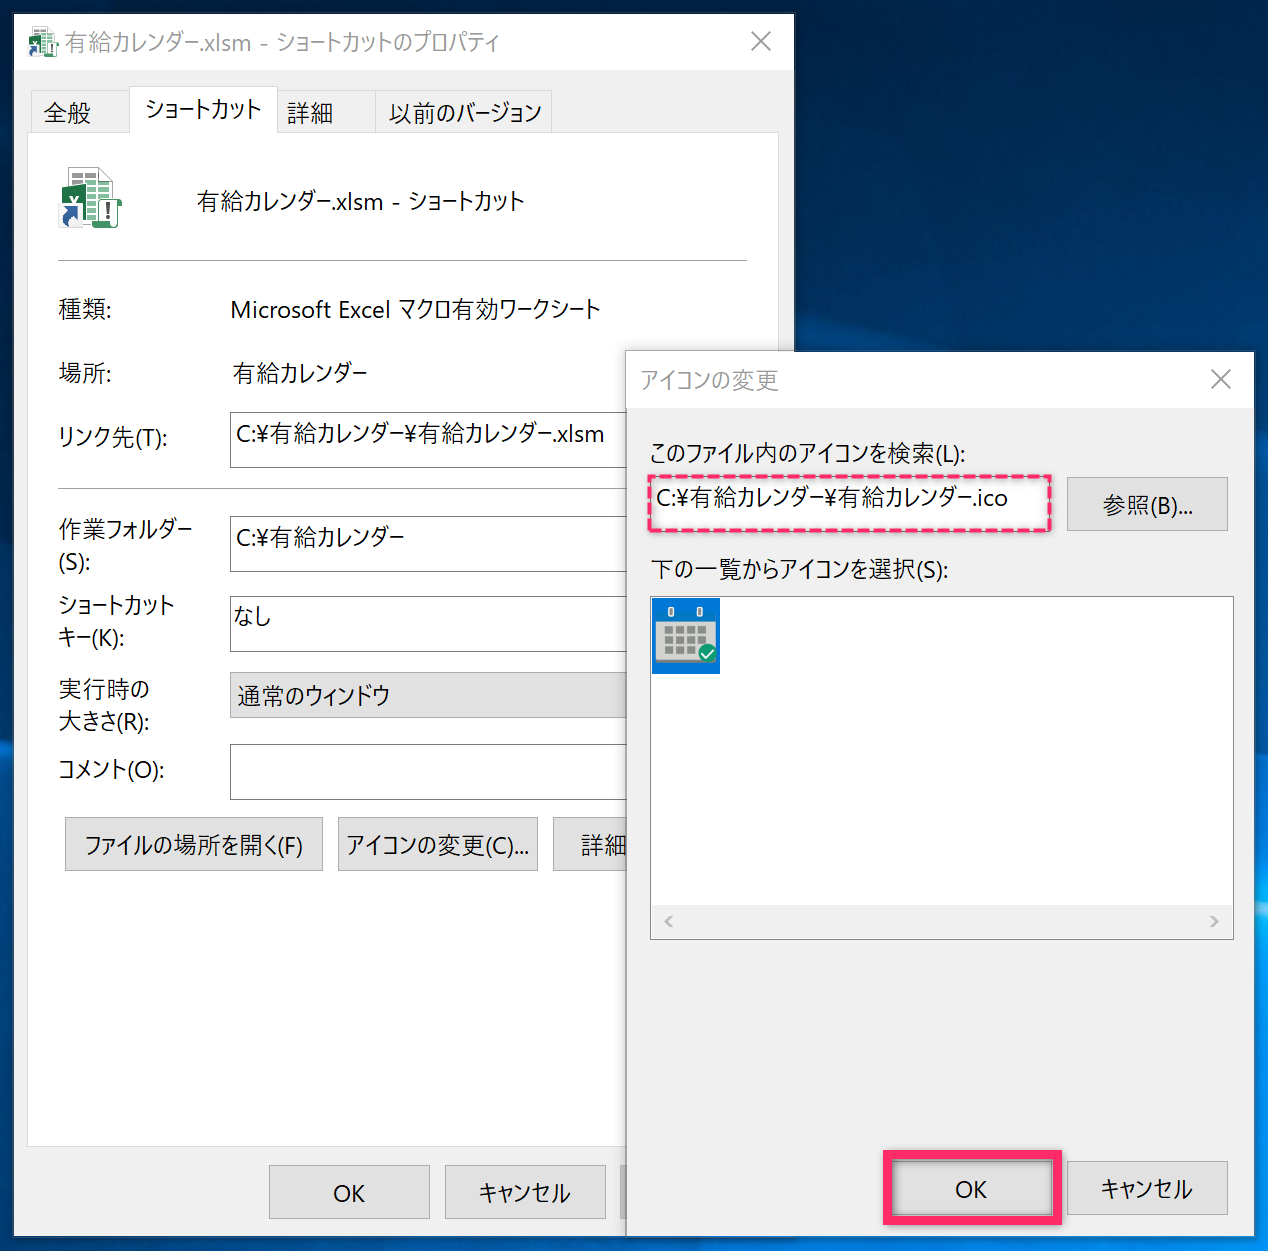Click キャンセル in the properties window
Screen dimensions: 1268x1251
tap(525, 1193)
